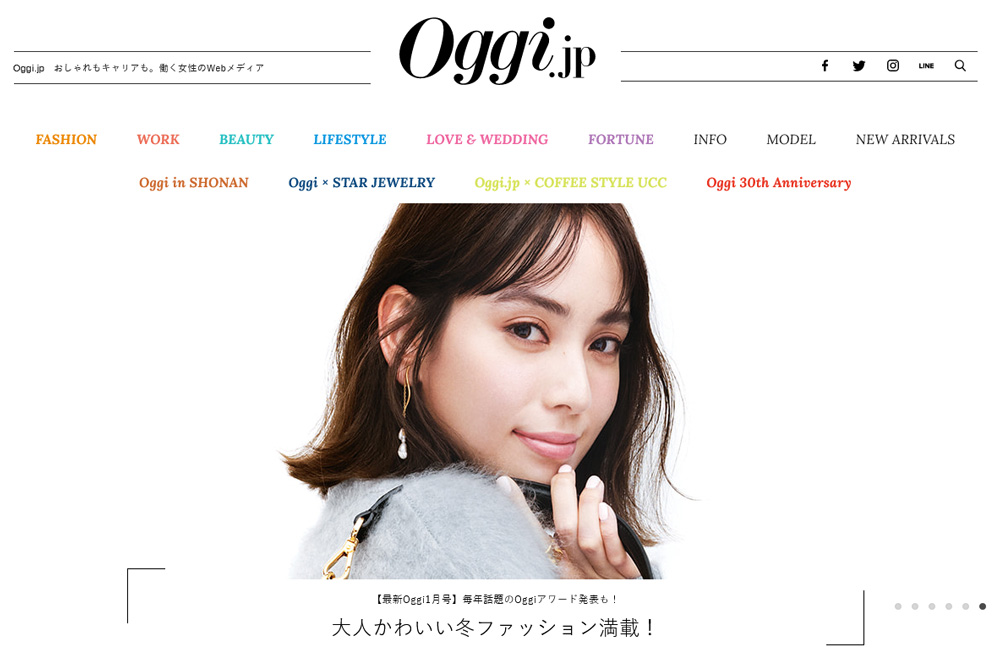The image size is (1000, 666).
Task: Open the Twitter bird icon
Action: [x=858, y=66]
